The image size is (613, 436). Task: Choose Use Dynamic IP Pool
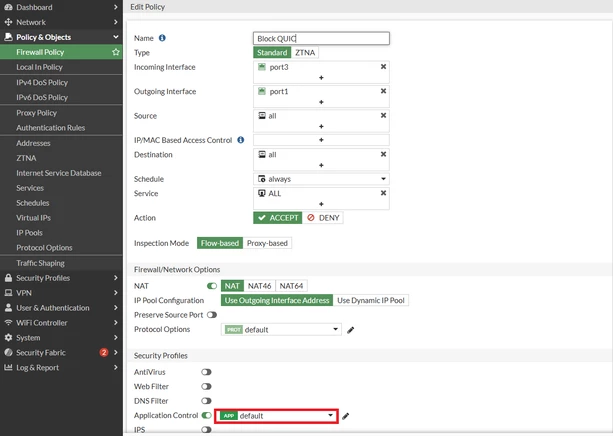(371, 300)
